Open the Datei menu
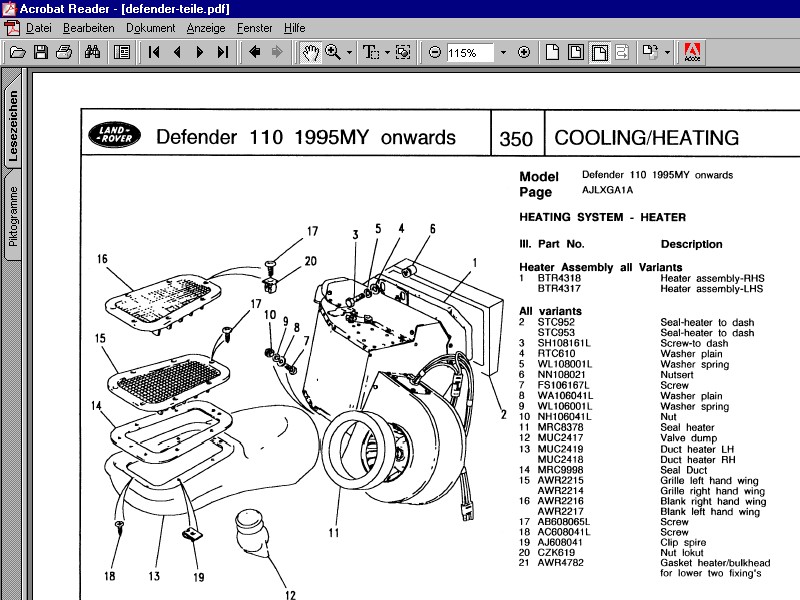 (38, 28)
